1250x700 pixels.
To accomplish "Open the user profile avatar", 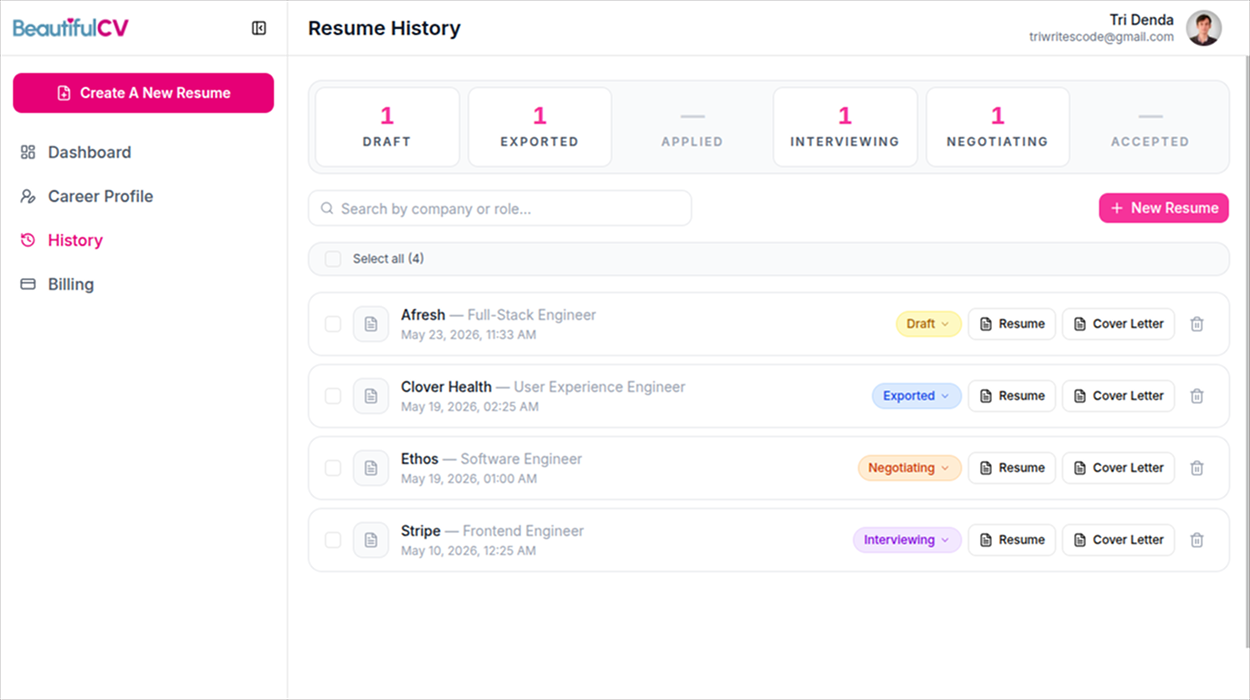I will [x=1204, y=28].
